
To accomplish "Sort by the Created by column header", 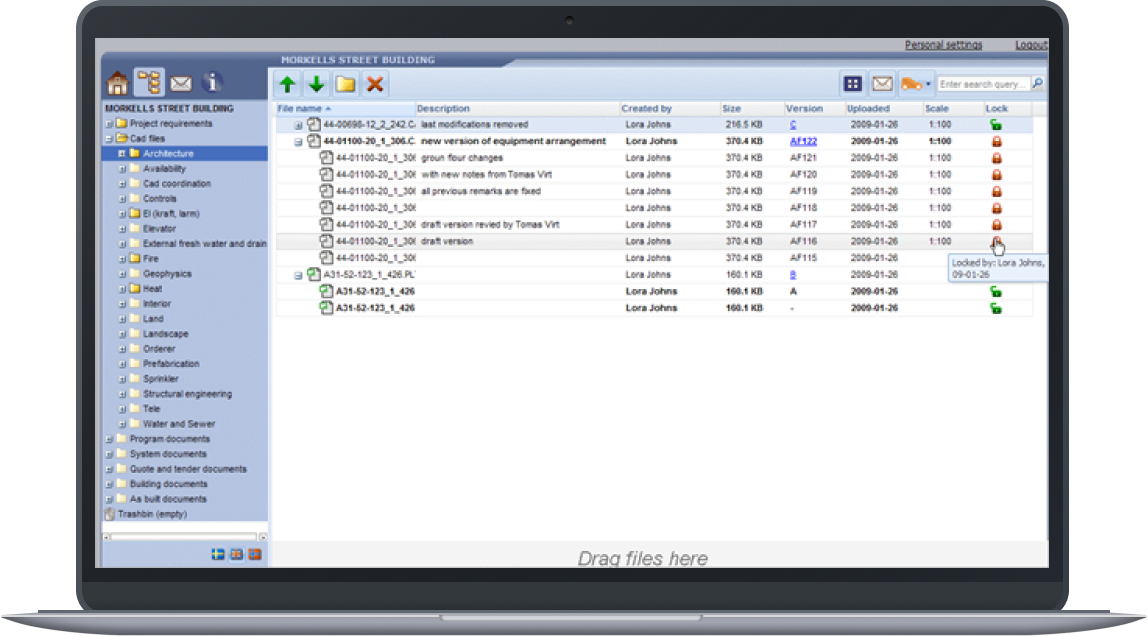I will coord(646,108).
